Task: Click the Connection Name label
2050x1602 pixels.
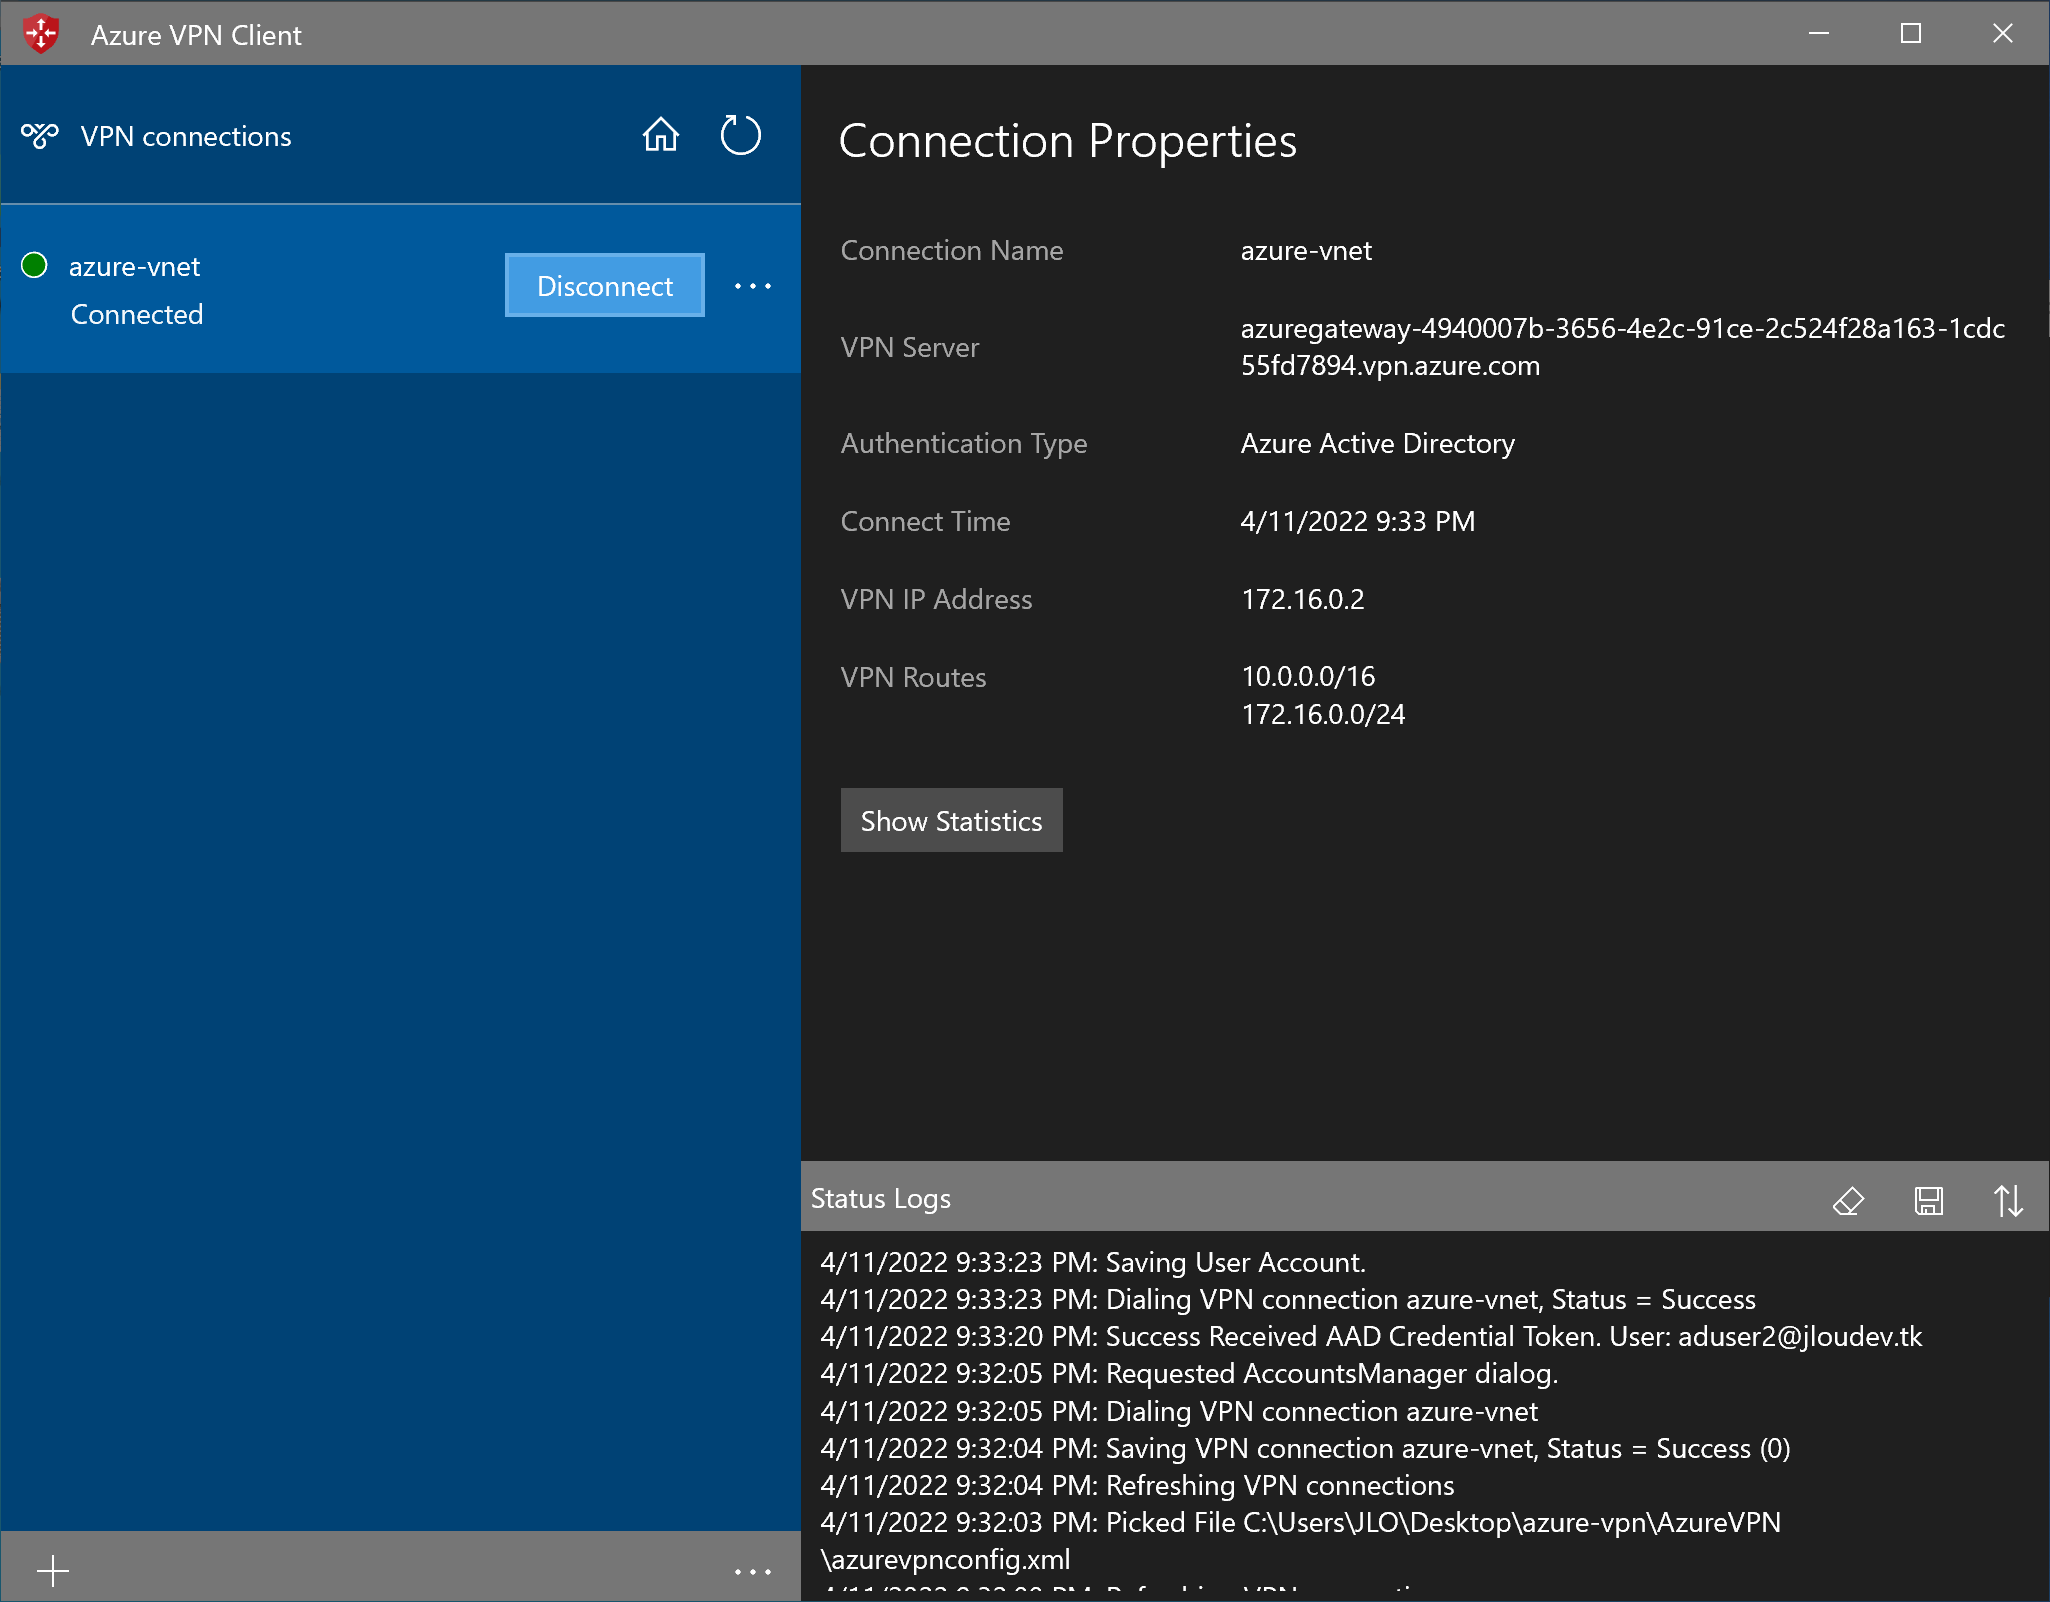Action: (951, 250)
